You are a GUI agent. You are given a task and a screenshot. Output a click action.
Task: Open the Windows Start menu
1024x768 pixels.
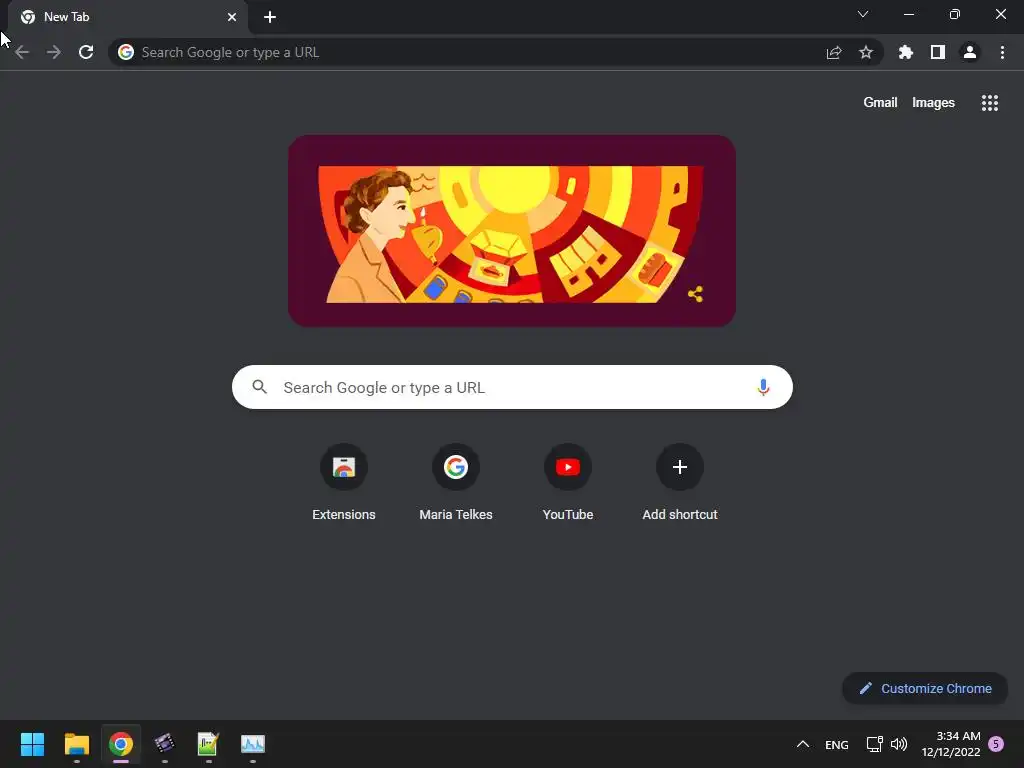tap(32, 744)
